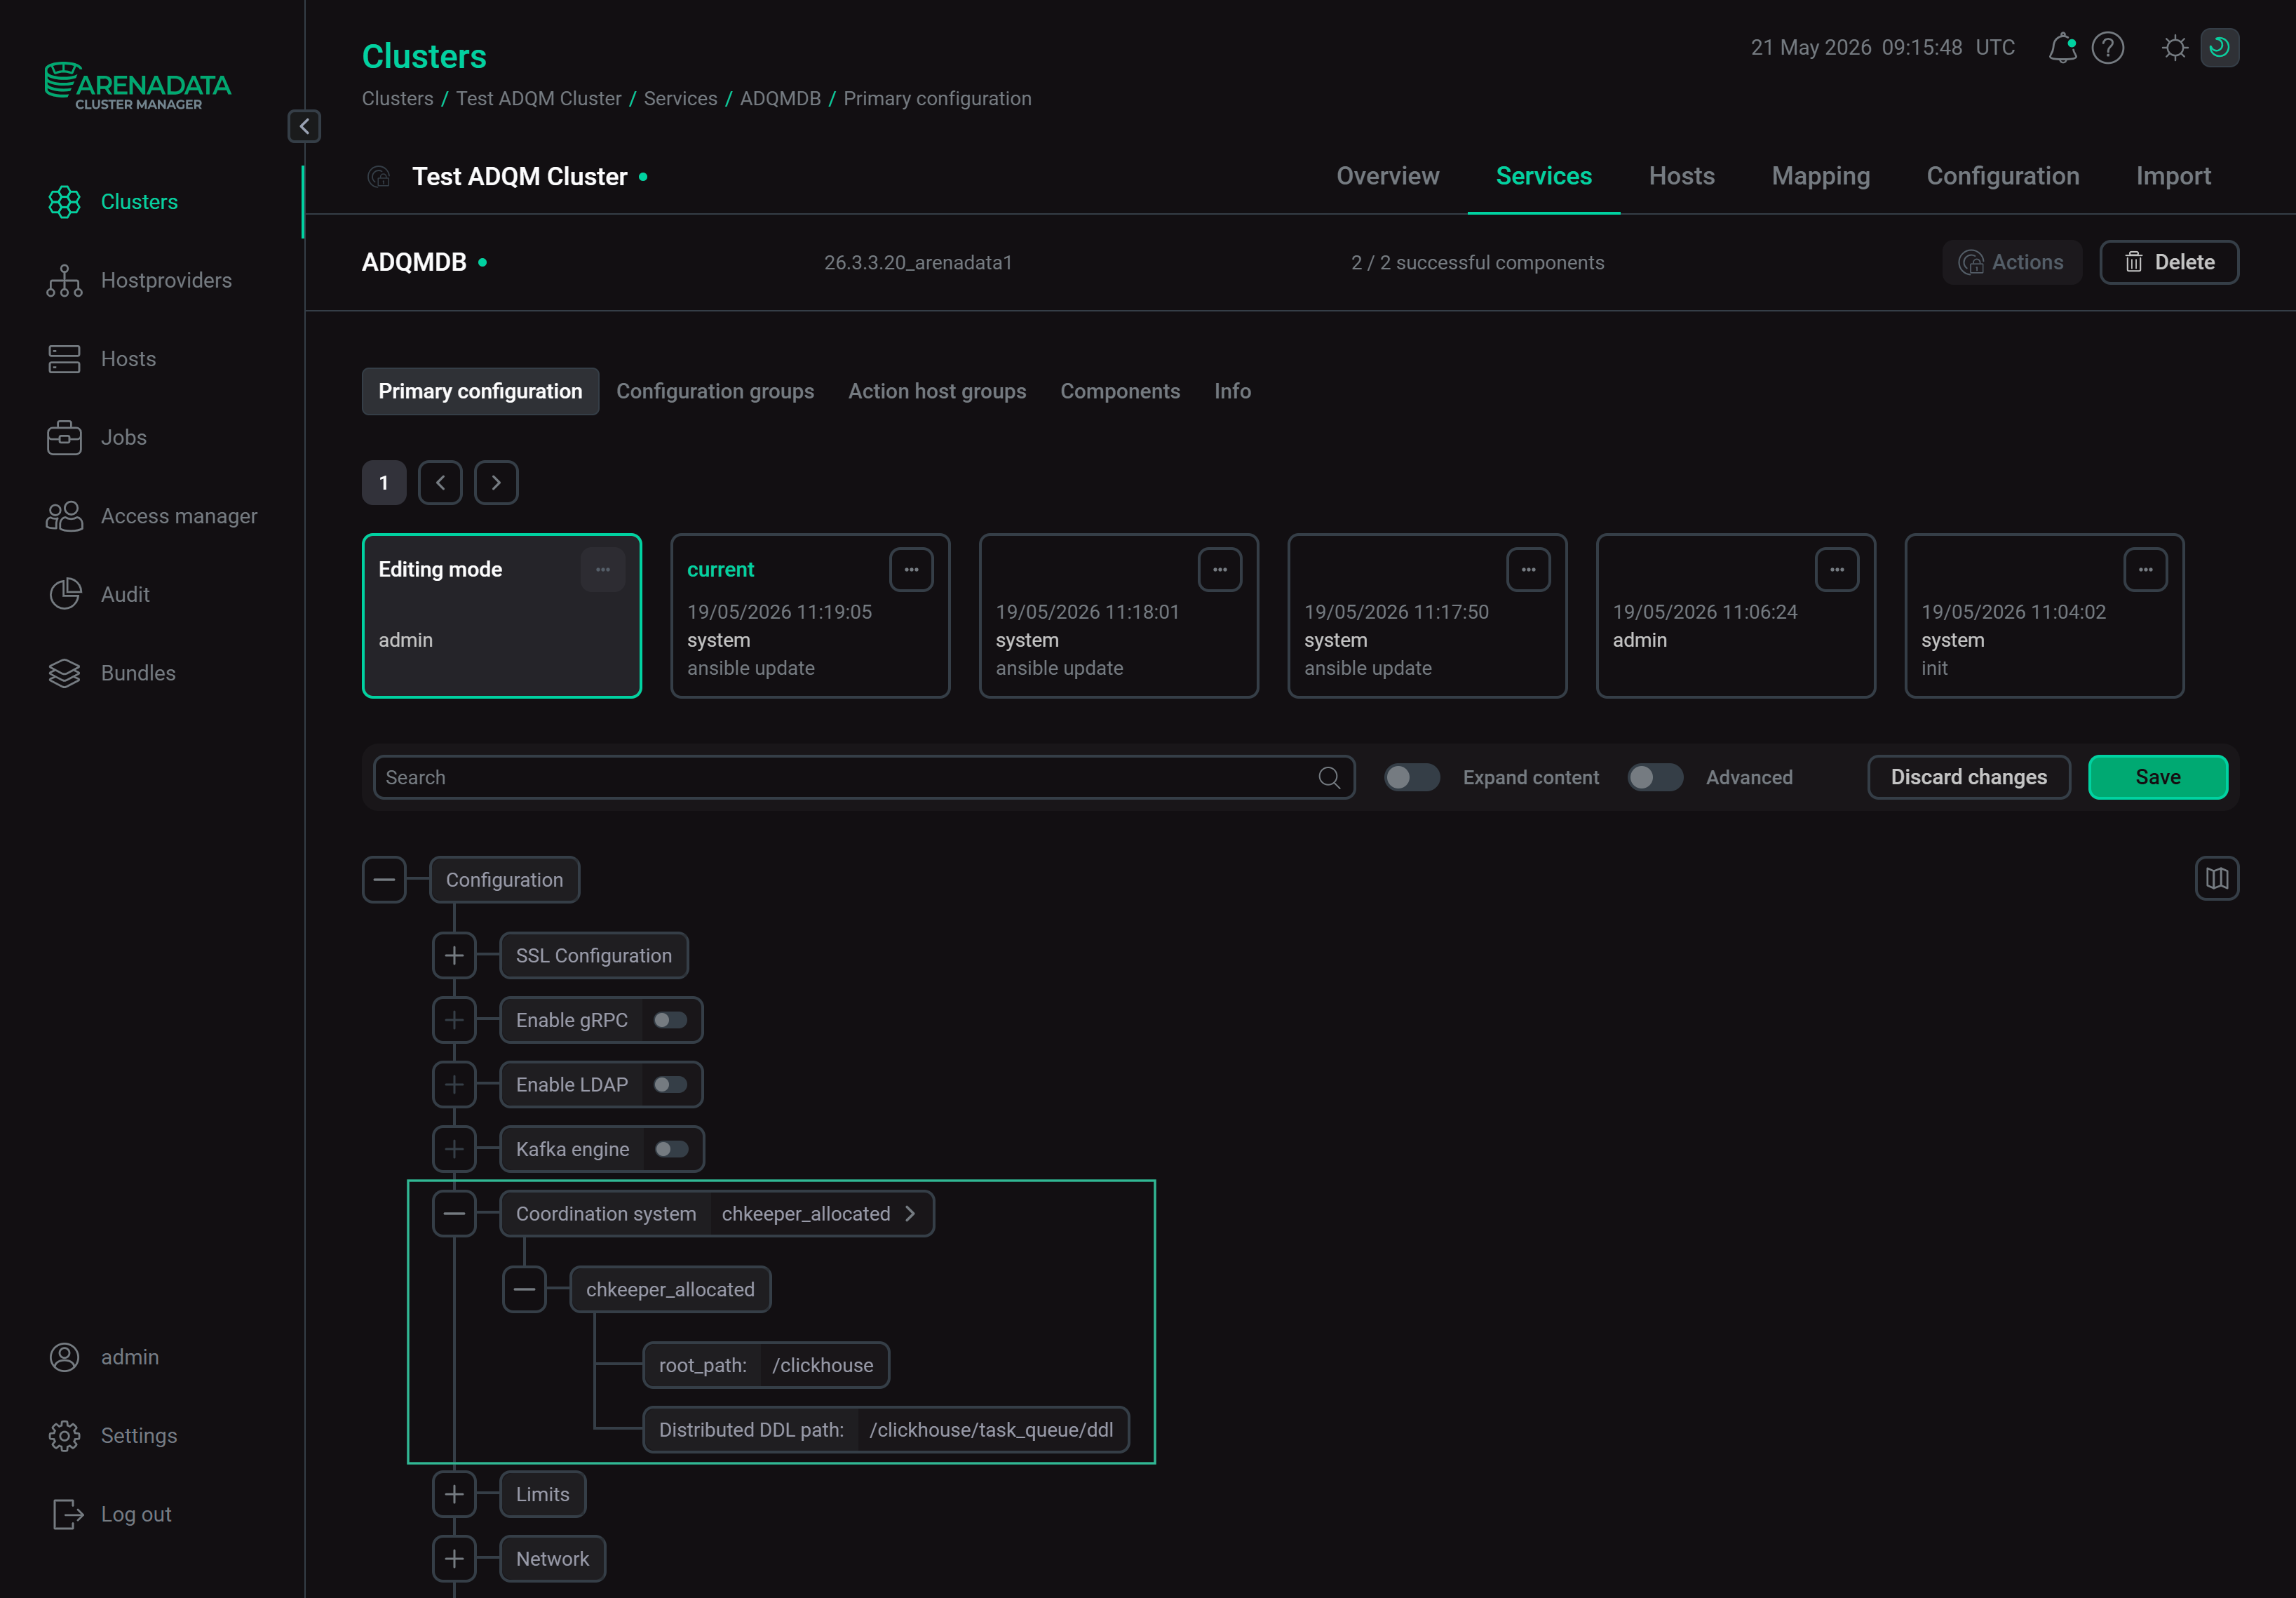
Task: Click the Arenadata Cluster Manager logo
Action: [138, 86]
